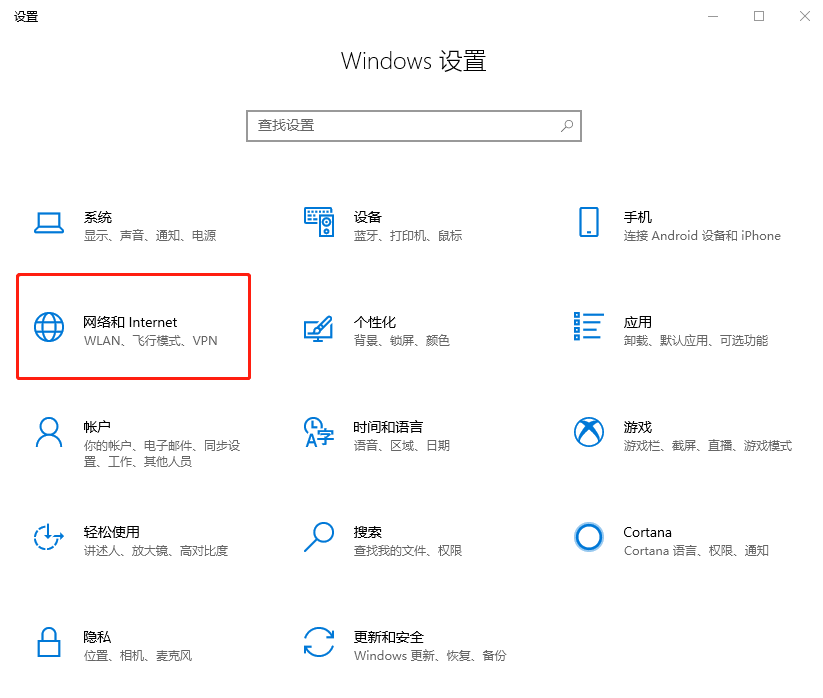Click the text 背景、锁屏、颜色
The image size is (823, 698).
tap(402, 341)
